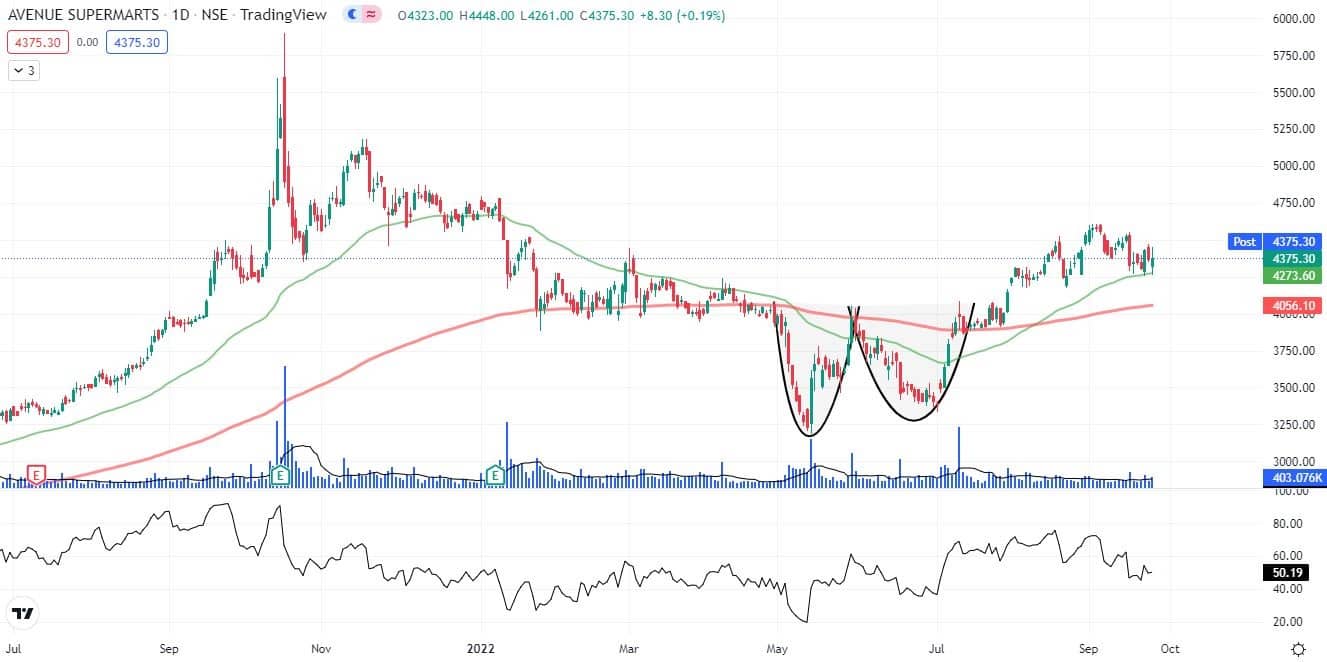Click the blue 4375.30 buy price box
Viewport: 1327px width, 662px height.
click(139, 42)
